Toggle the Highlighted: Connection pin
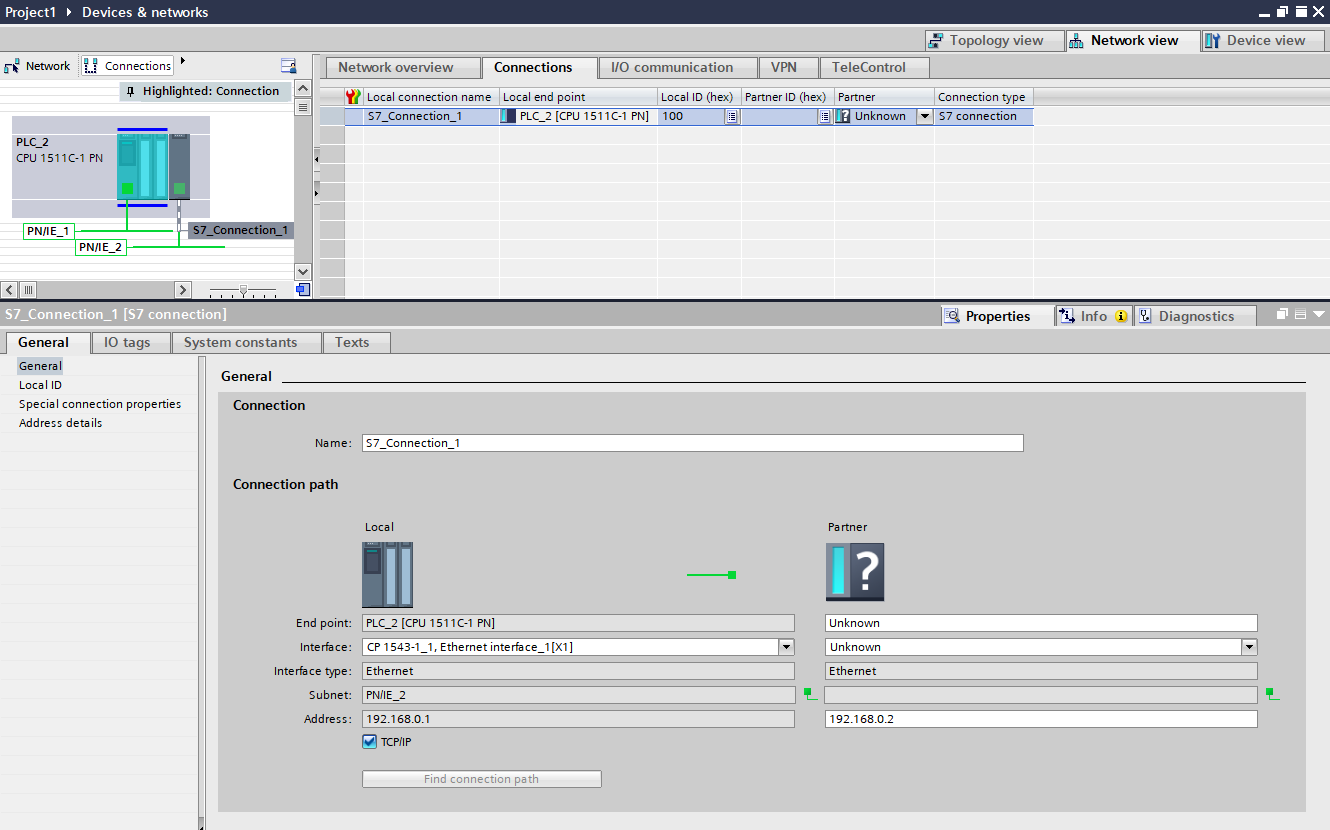Image resolution: width=1330 pixels, height=830 pixels. [x=130, y=92]
